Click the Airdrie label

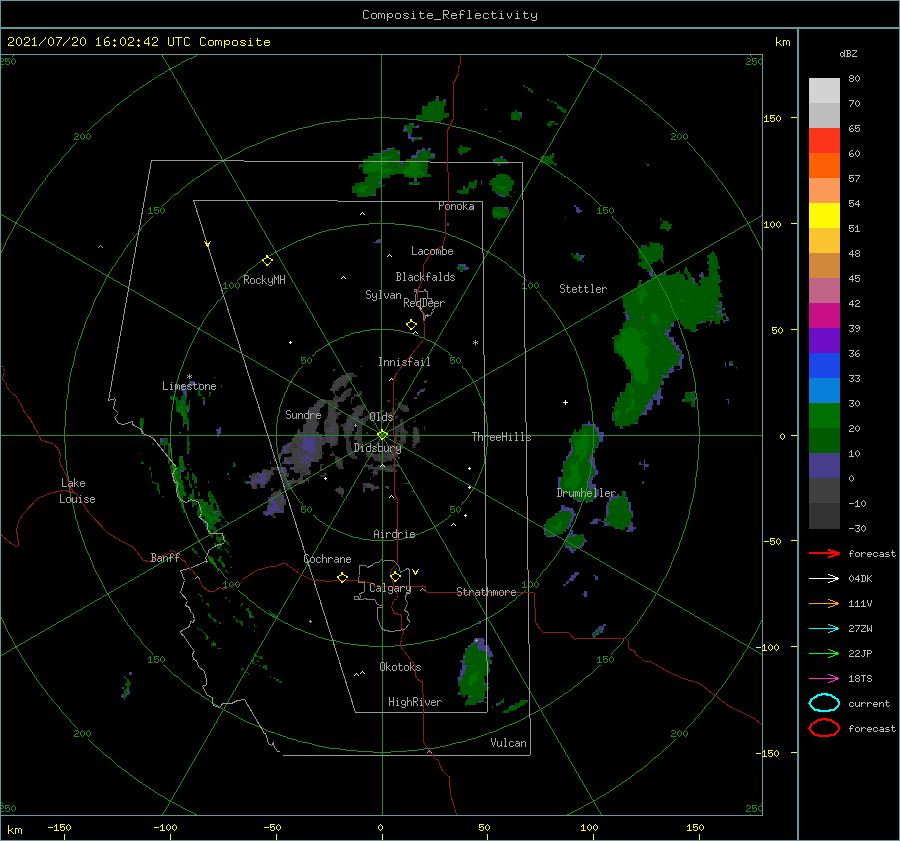pyautogui.click(x=394, y=534)
